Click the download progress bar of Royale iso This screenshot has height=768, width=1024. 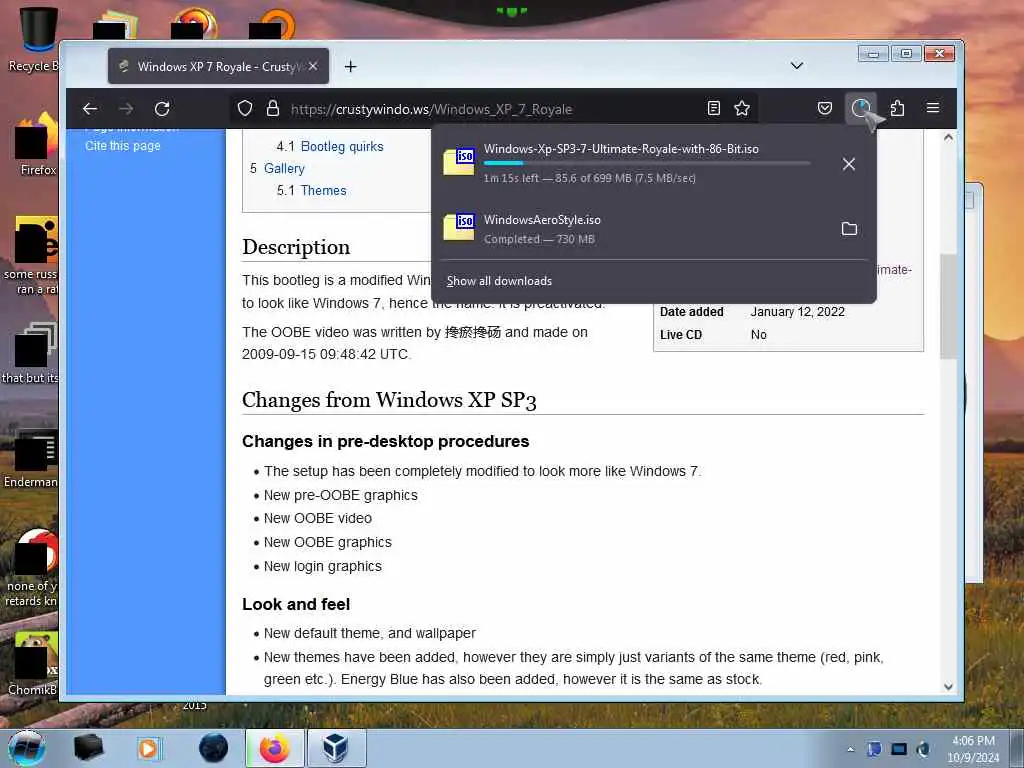click(x=647, y=163)
